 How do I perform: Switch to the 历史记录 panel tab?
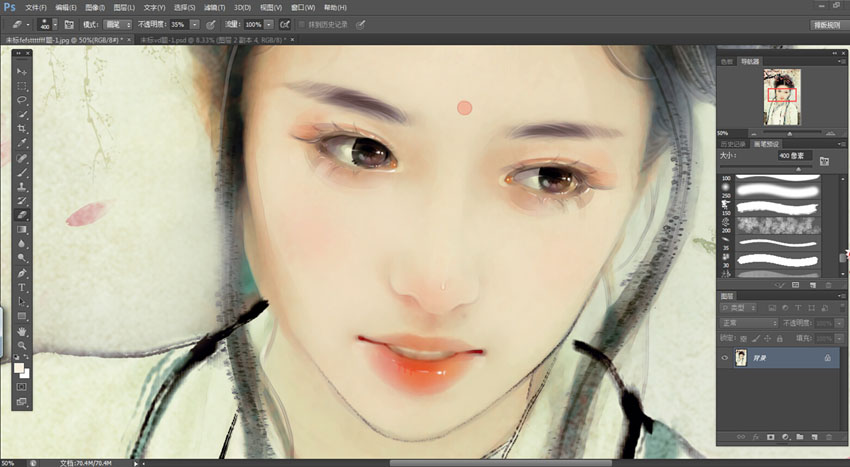click(735, 146)
